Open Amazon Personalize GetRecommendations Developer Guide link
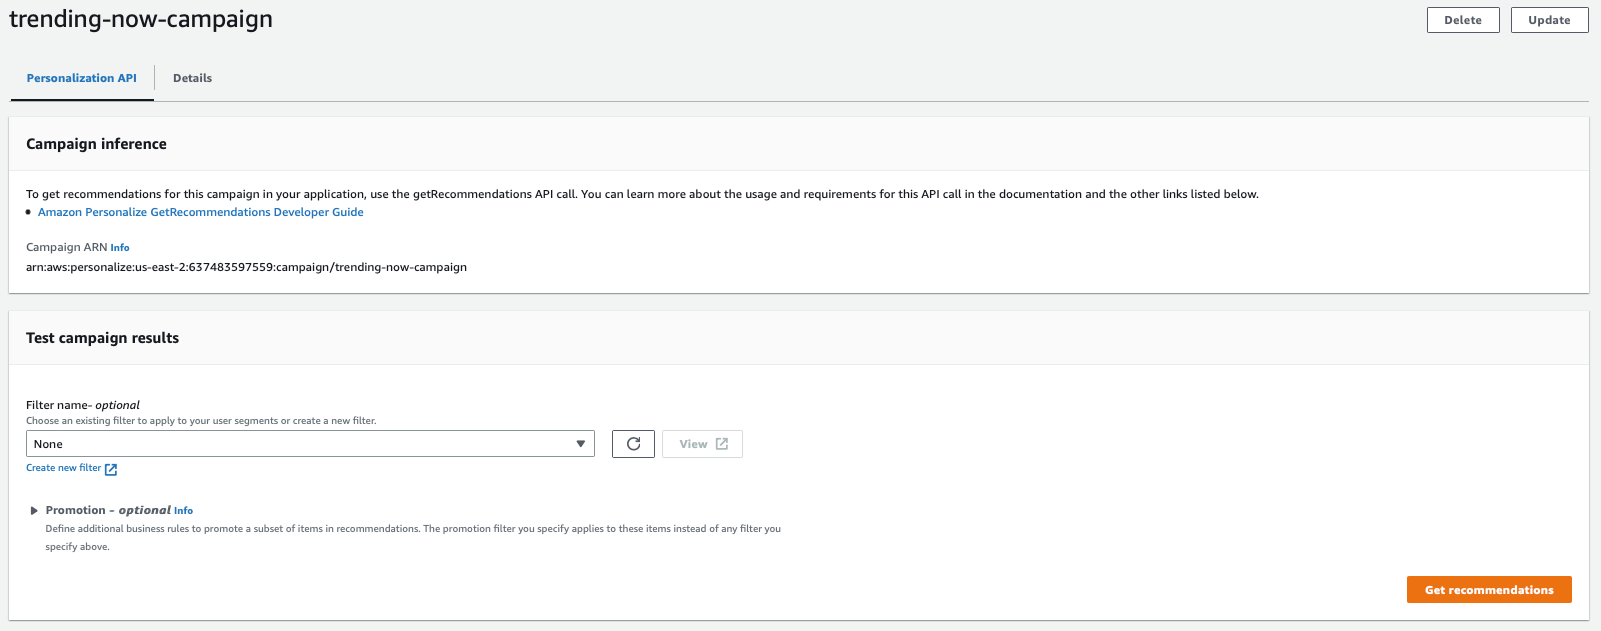Viewport: 1601px width, 631px height. [201, 212]
